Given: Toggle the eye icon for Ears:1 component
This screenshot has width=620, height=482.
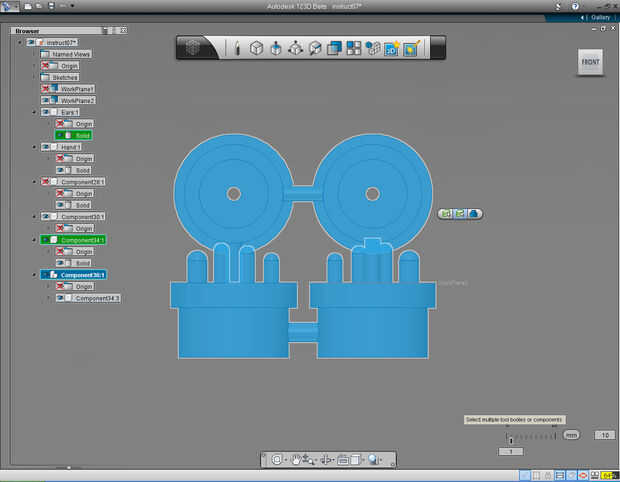Looking at the screenshot, I should [45, 112].
